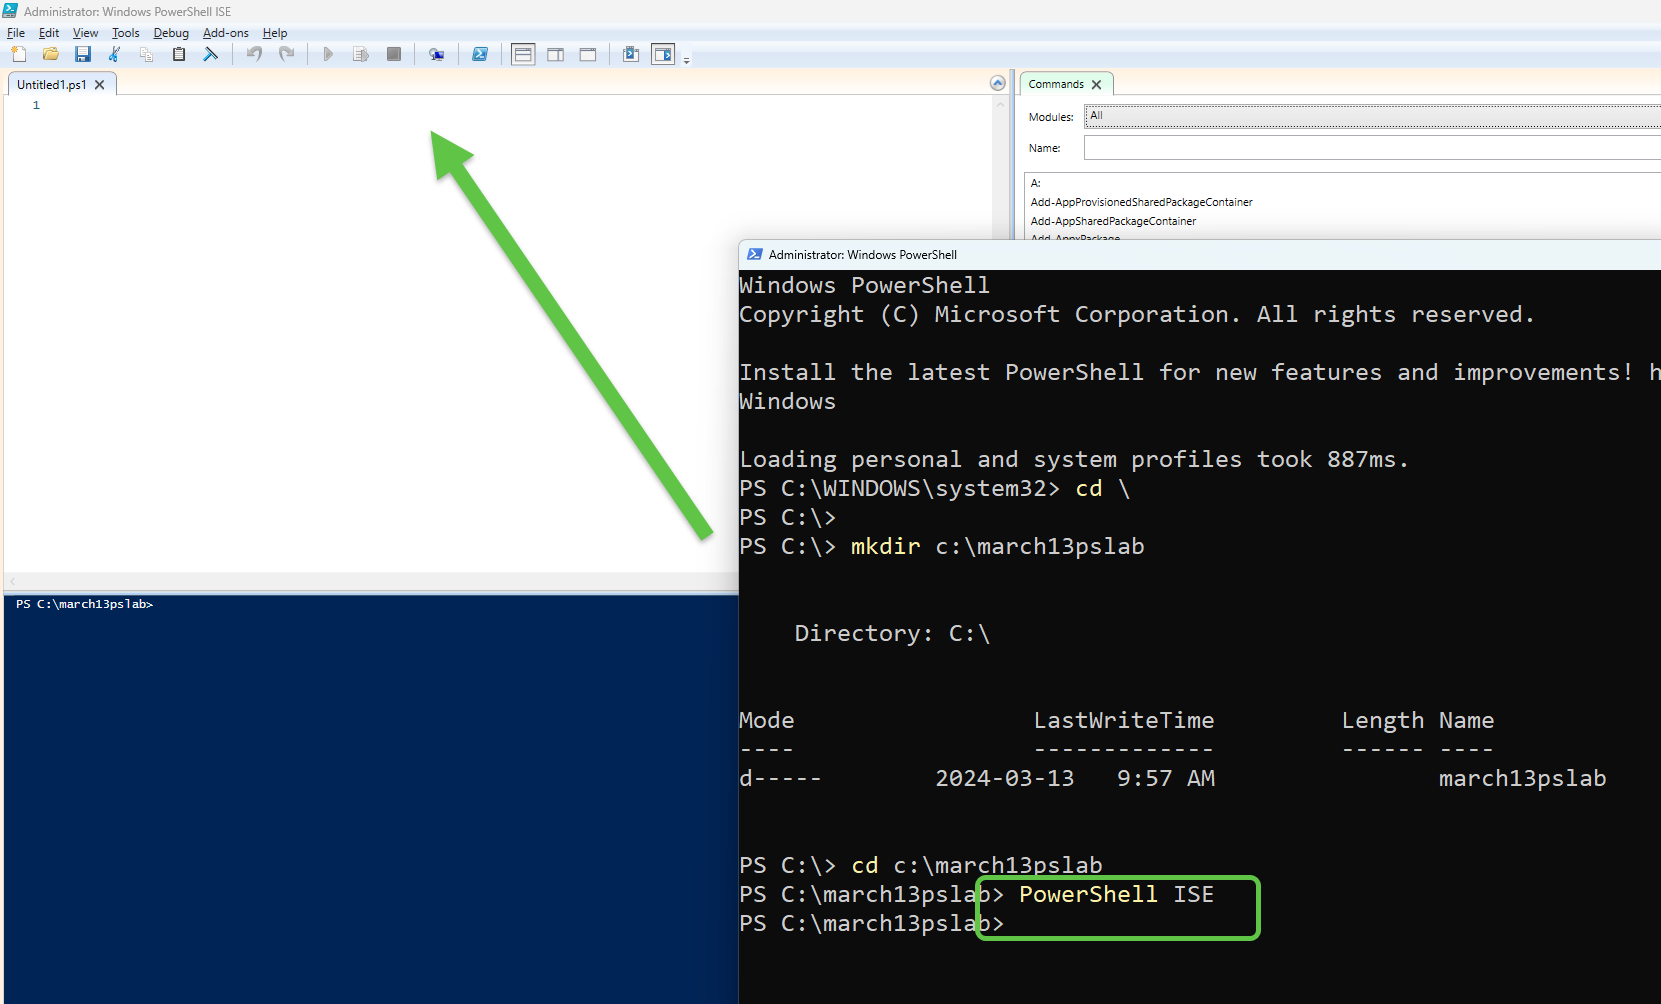
Task: Show the script pane on top
Action: [523, 54]
